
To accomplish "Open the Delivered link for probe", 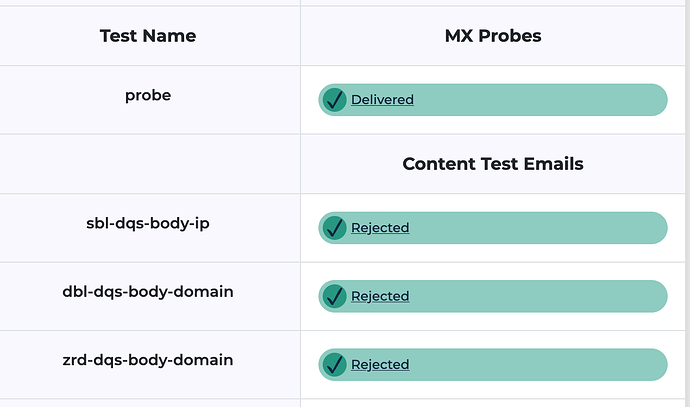I will (x=382, y=99).
